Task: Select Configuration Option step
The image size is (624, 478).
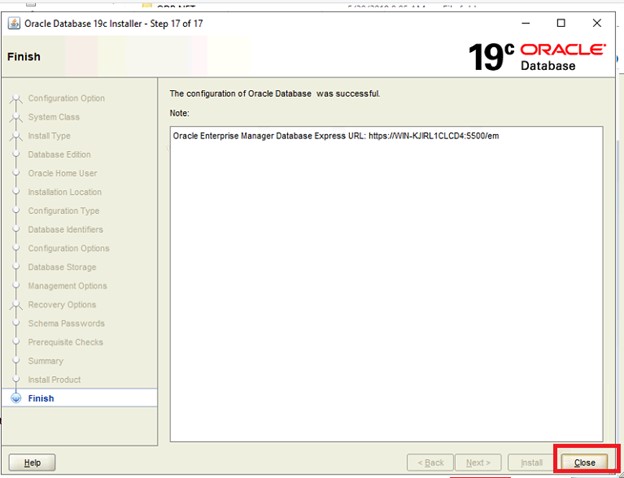Action: coord(66,98)
